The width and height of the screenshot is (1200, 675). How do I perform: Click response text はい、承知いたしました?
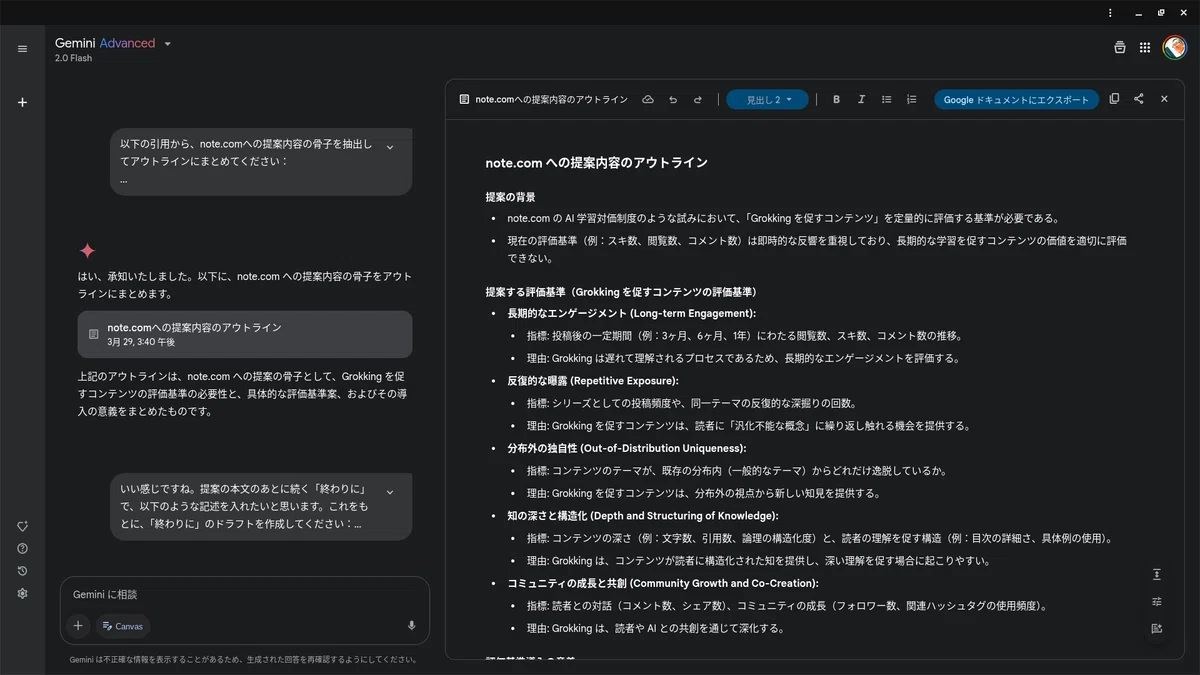coord(245,285)
